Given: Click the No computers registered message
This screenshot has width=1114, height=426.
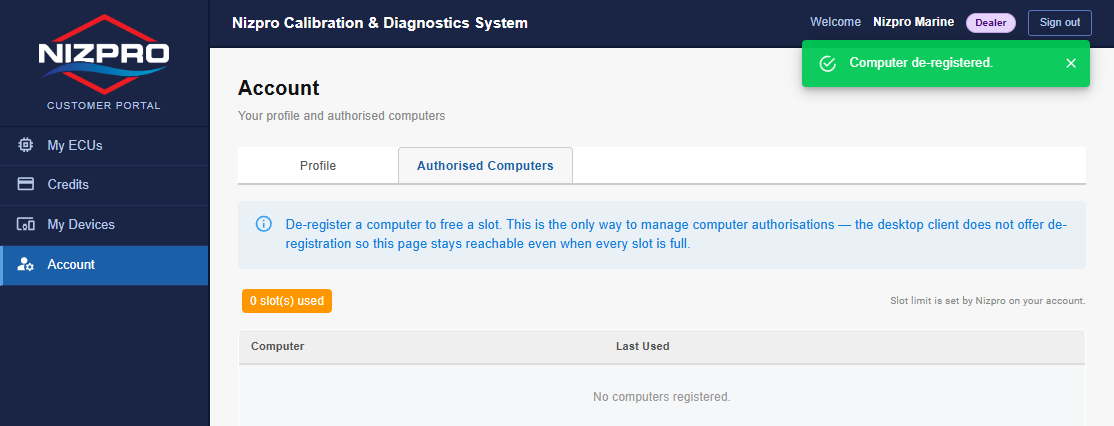Looking at the screenshot, I should pyautogui.click(x=661, y=397).
